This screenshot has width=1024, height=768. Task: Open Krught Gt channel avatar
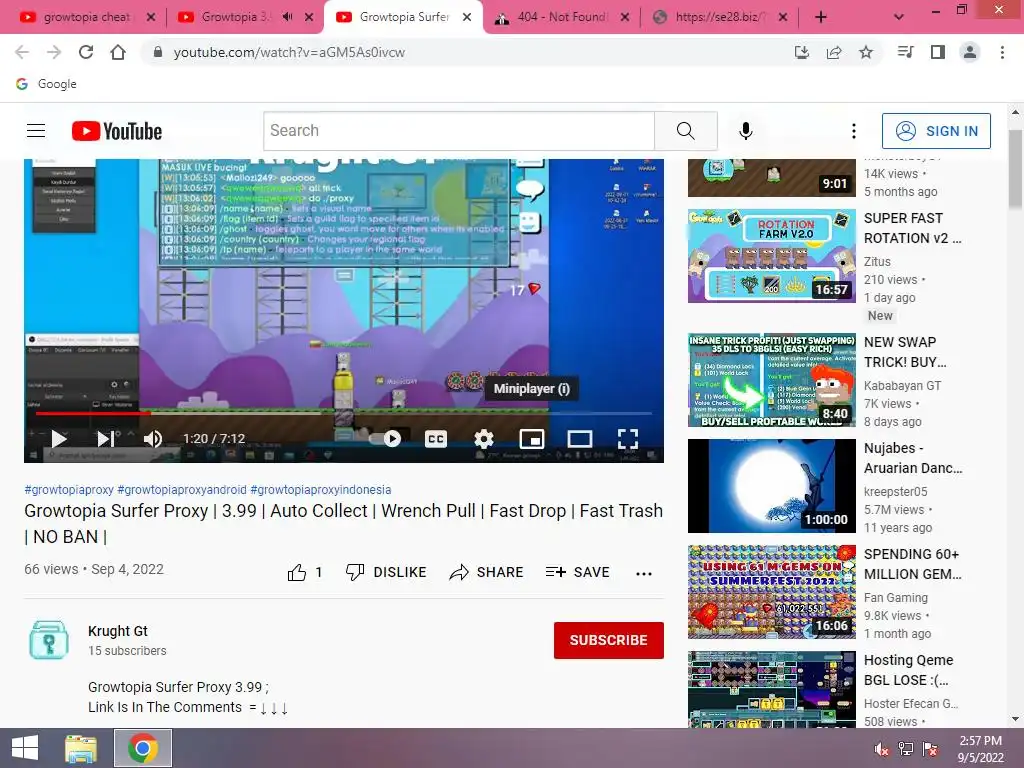click(x=49, y=640)
